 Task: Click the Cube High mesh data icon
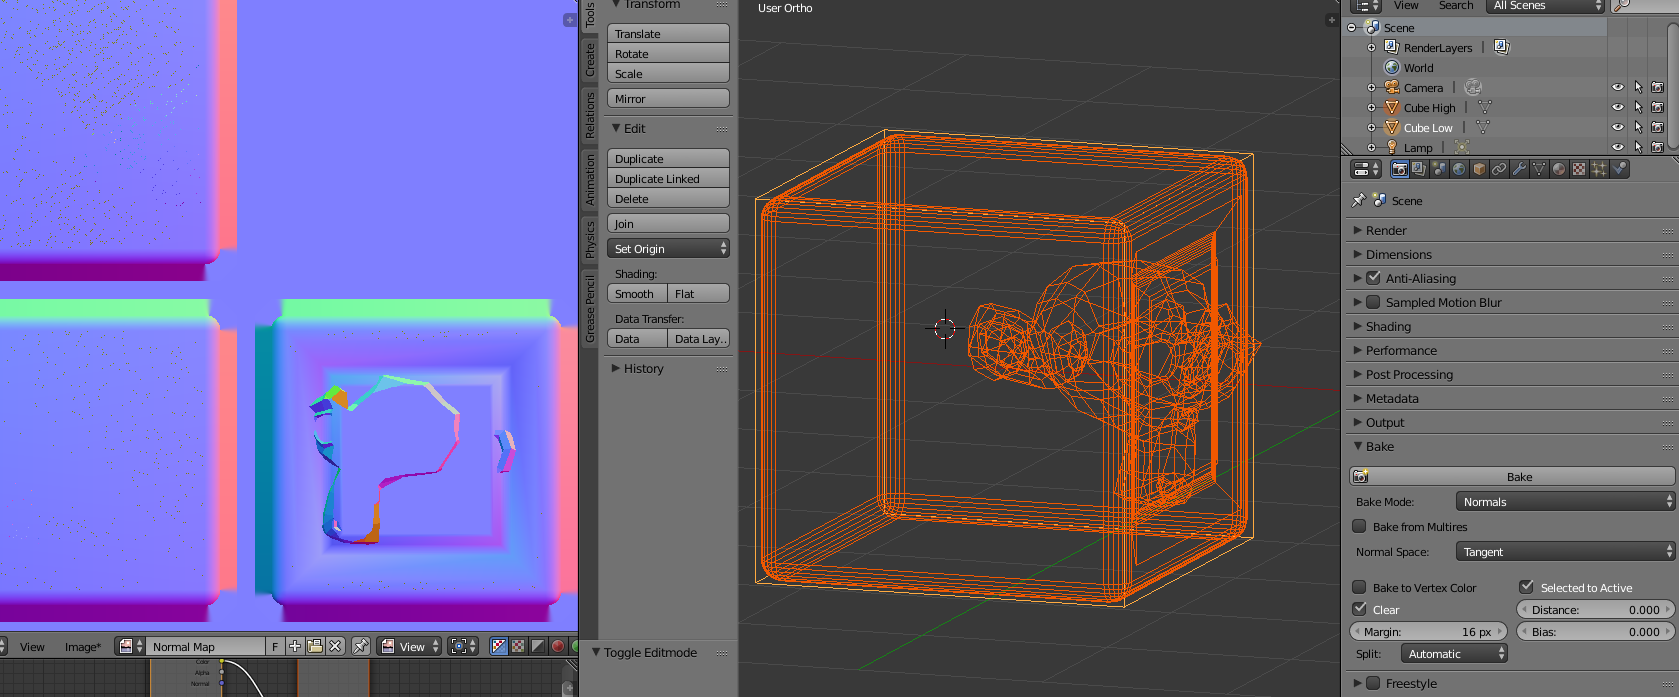coord(1484,107)
